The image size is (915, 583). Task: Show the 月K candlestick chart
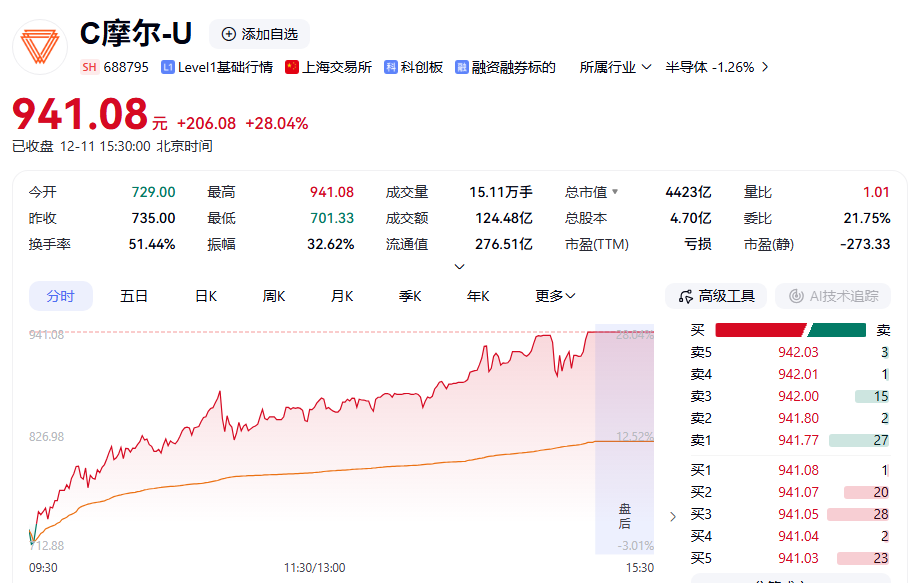pyautogui.click(x=342, y=296)
